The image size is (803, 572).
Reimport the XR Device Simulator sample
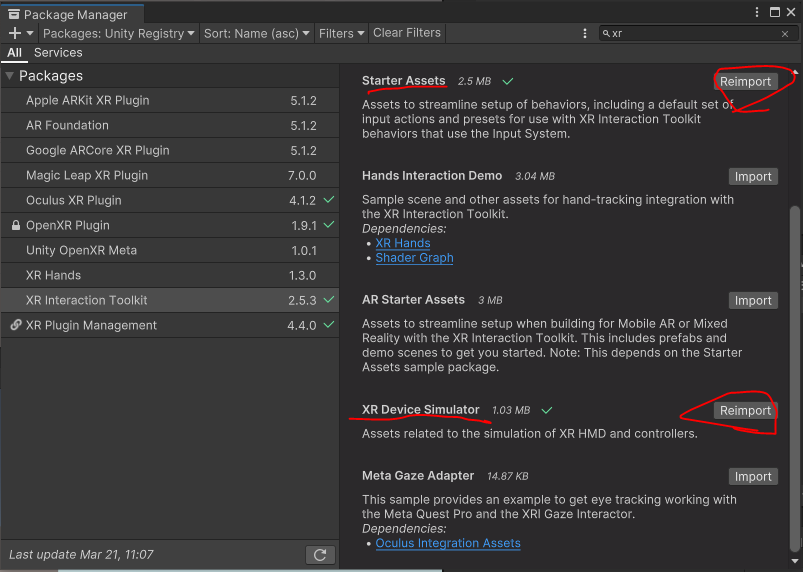[745, 411]
